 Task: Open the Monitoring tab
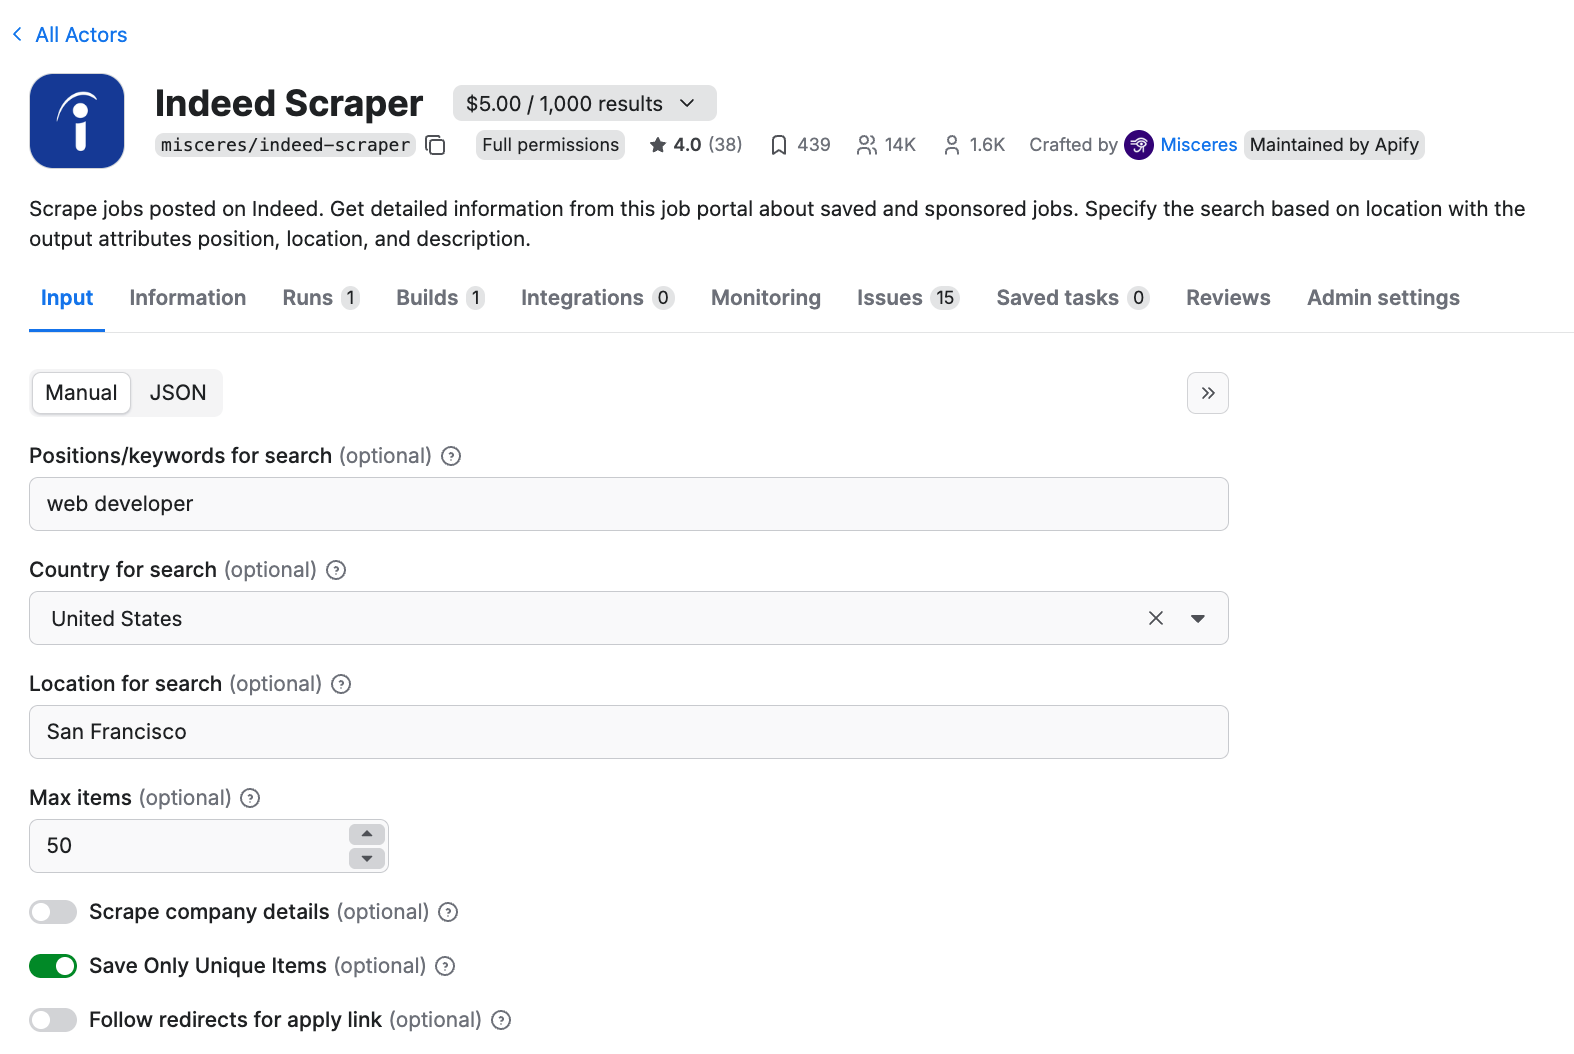[x=765, y=298]
